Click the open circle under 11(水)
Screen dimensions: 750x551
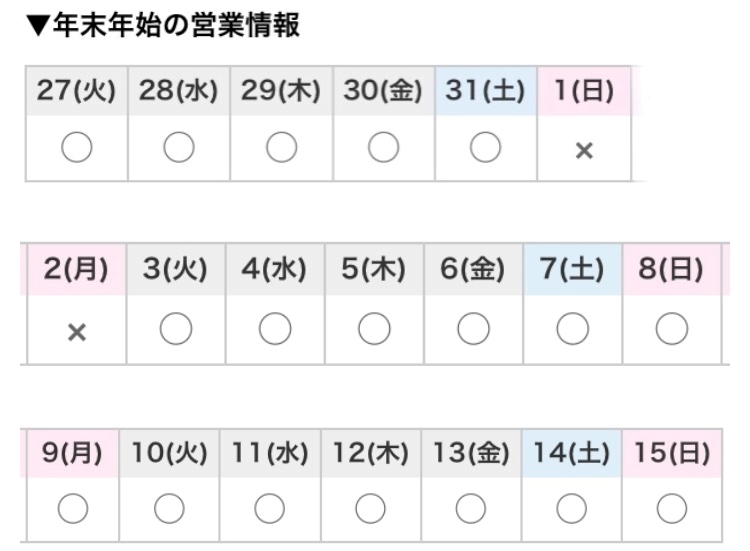(x=269, y=509)
